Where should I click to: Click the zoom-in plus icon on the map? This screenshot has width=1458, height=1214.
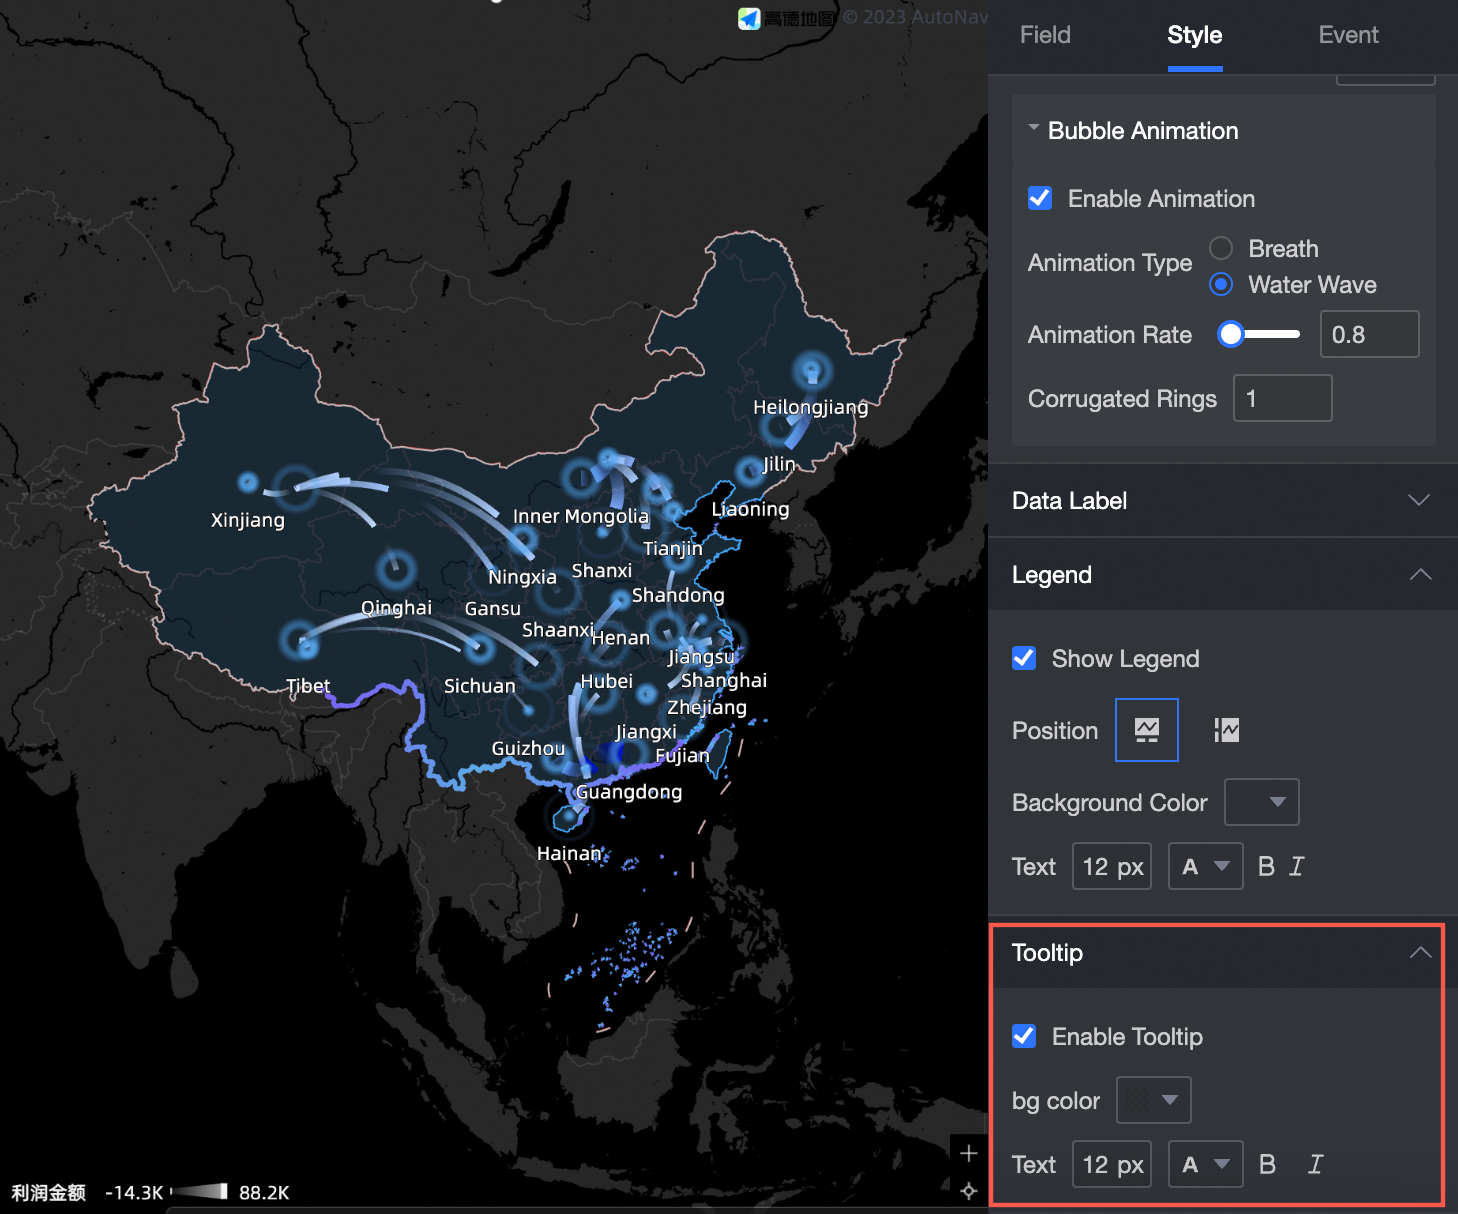(967, 1152)
